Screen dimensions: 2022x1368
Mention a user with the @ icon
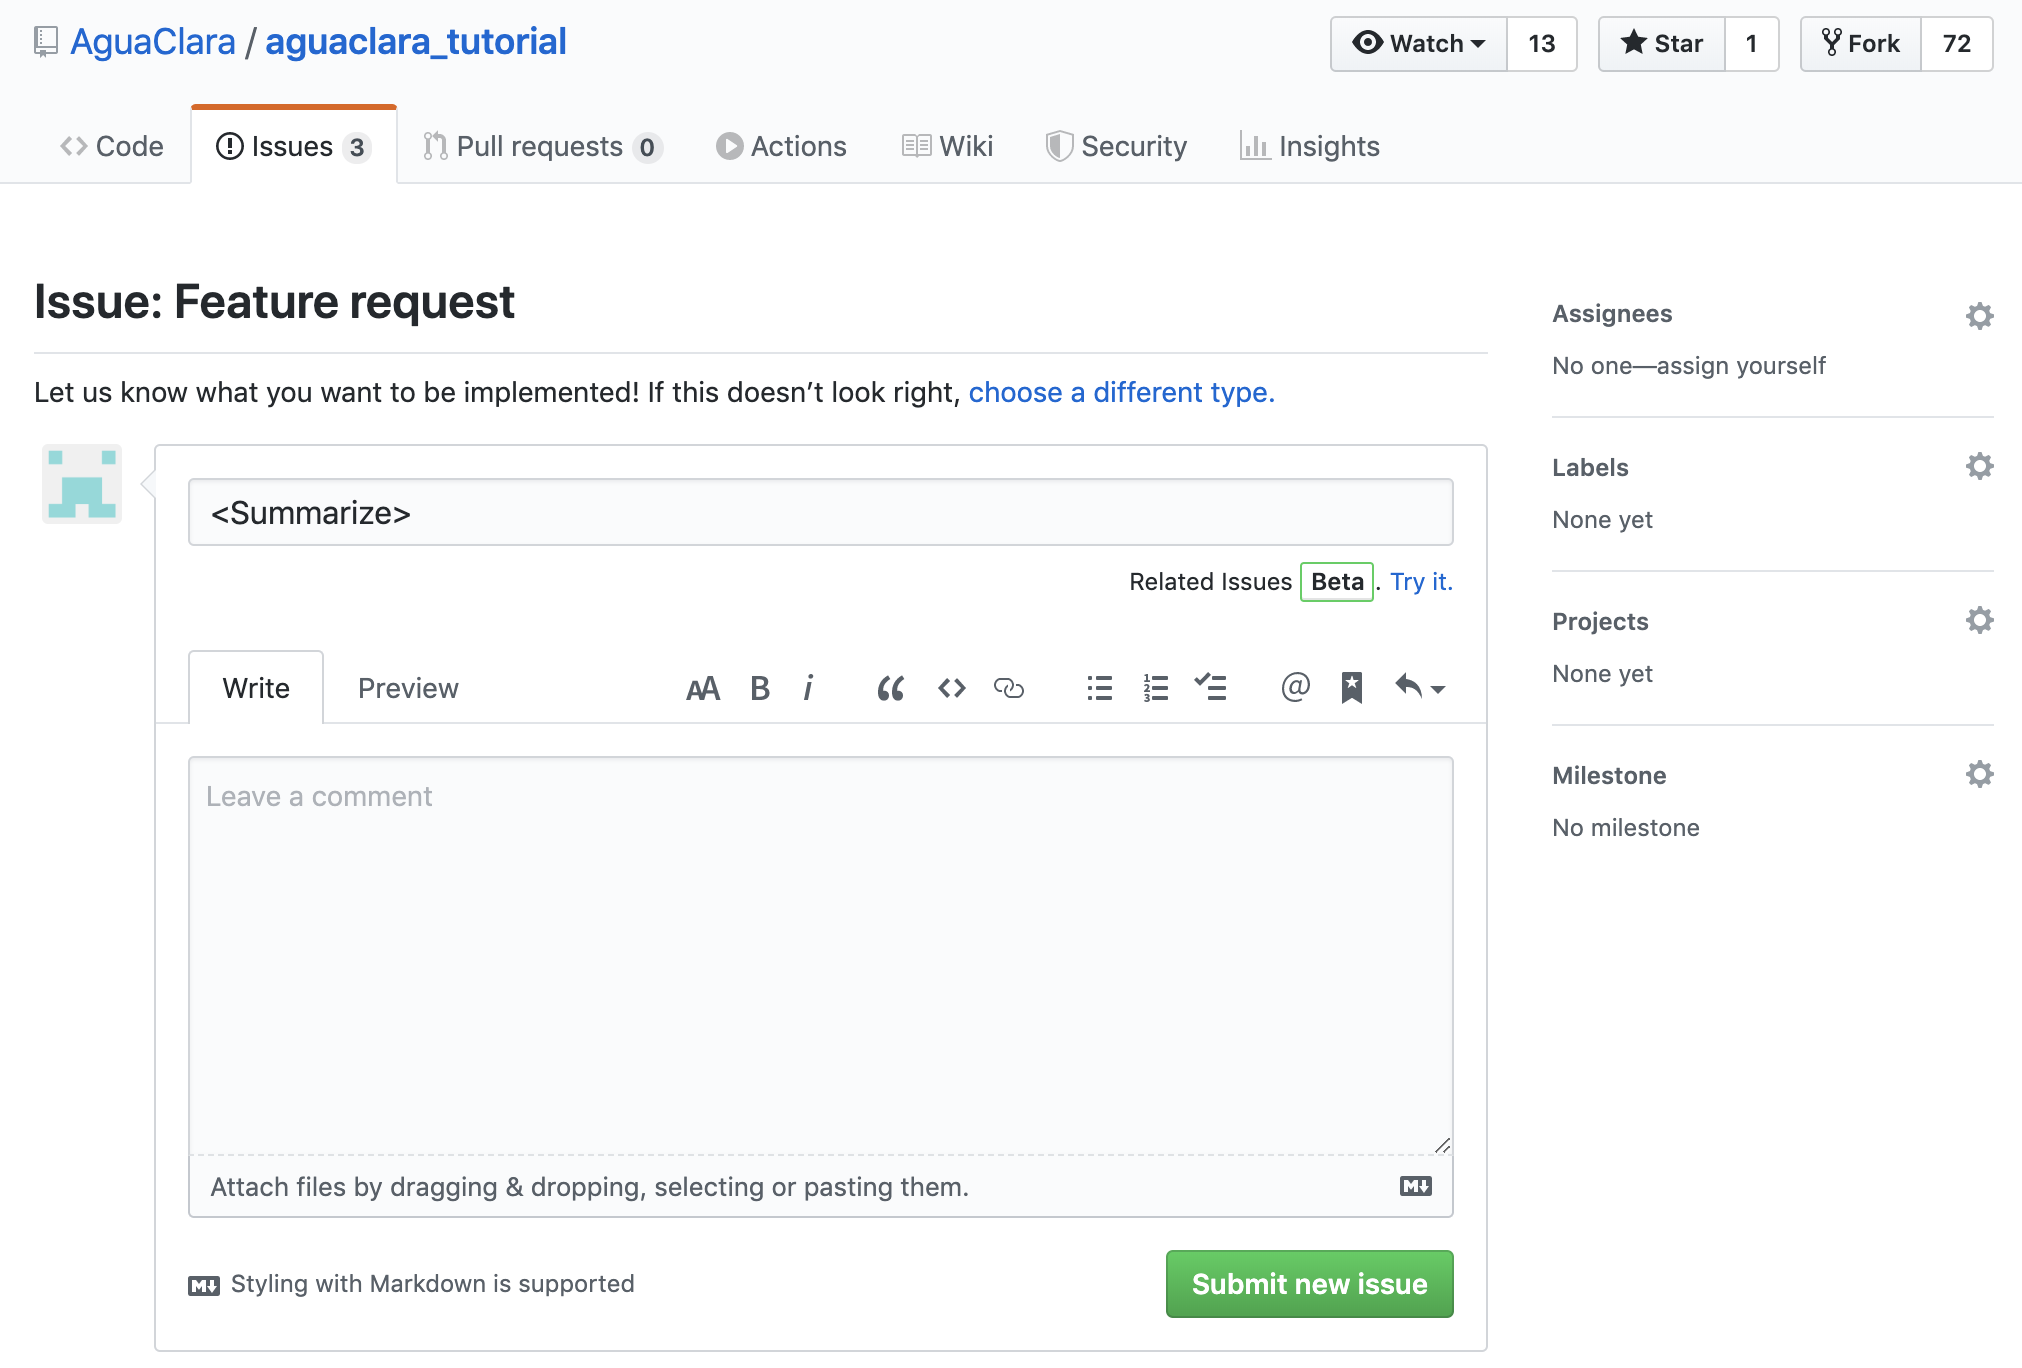coord(1295,687)
